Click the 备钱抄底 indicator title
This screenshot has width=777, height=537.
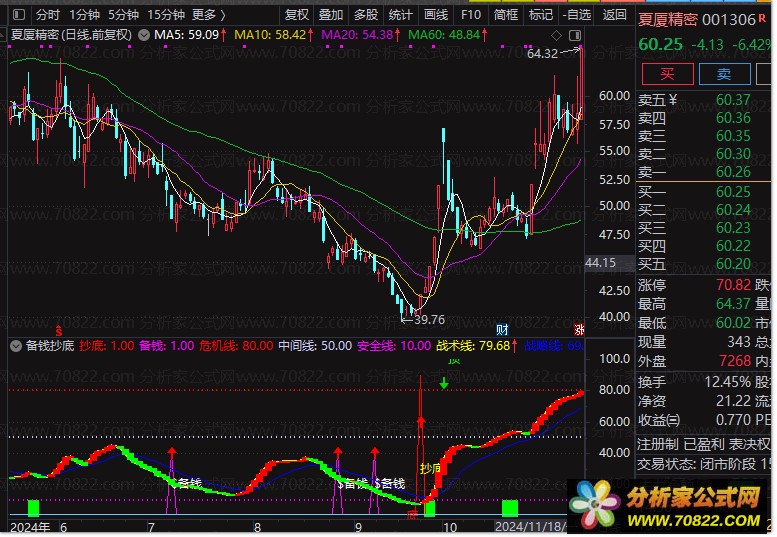[50, 345]
